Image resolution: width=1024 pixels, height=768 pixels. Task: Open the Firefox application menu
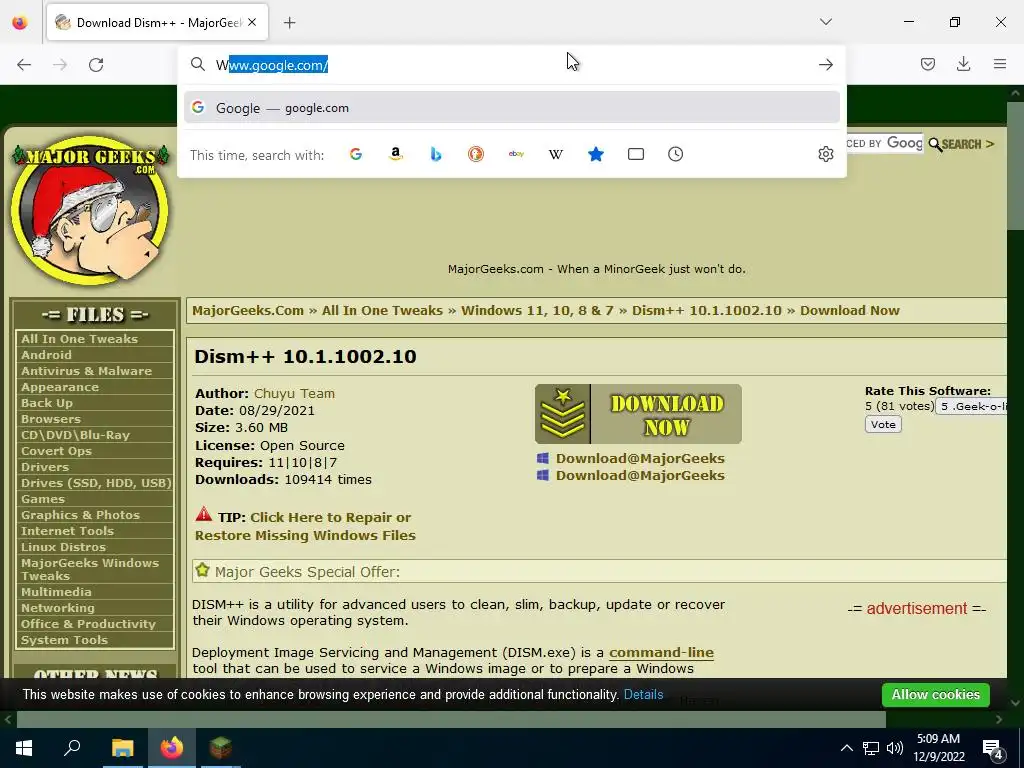tap(999, 64)
